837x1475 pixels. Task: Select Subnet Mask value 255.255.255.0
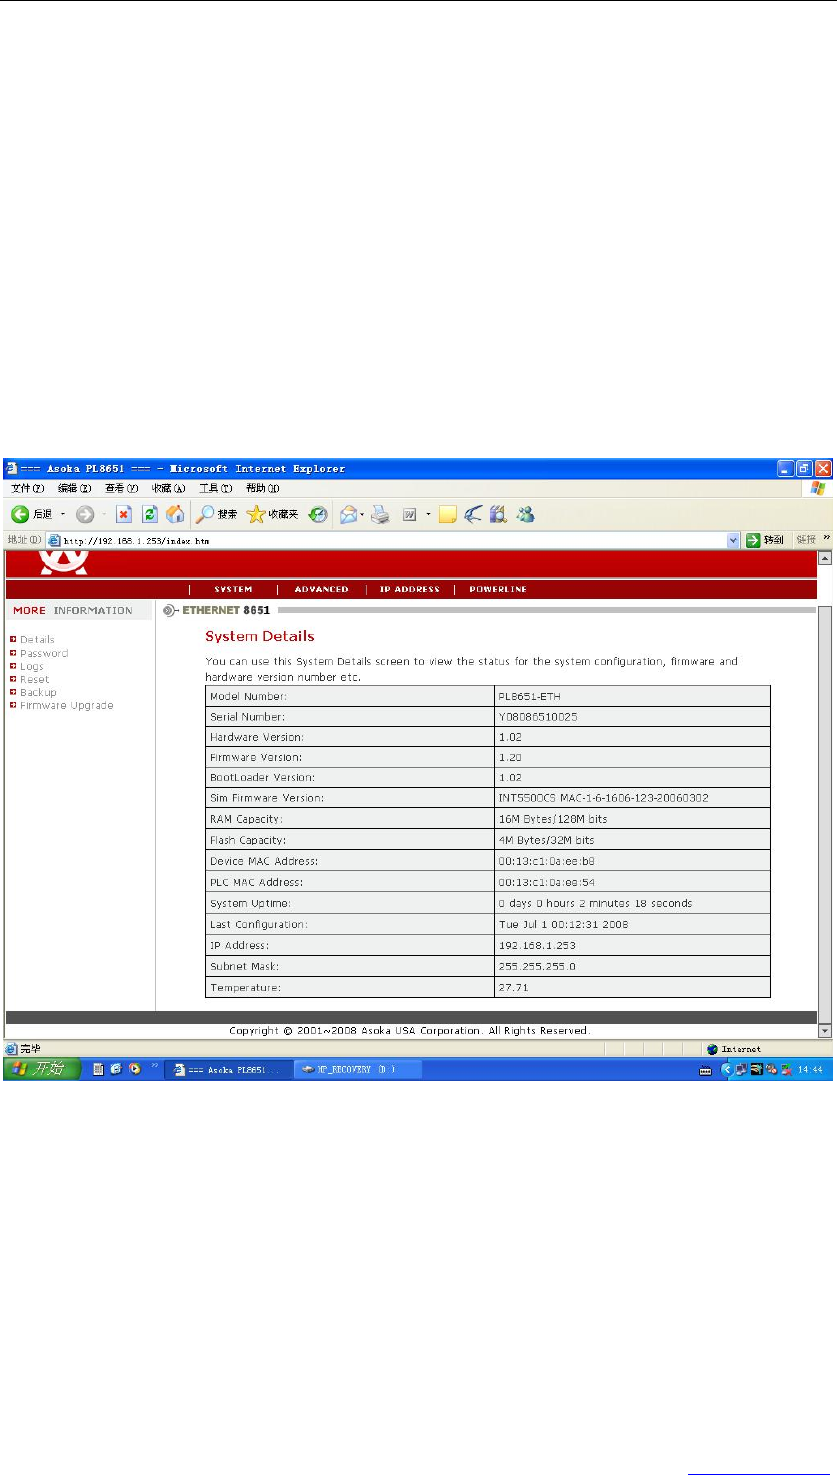[x=537, y=966]
